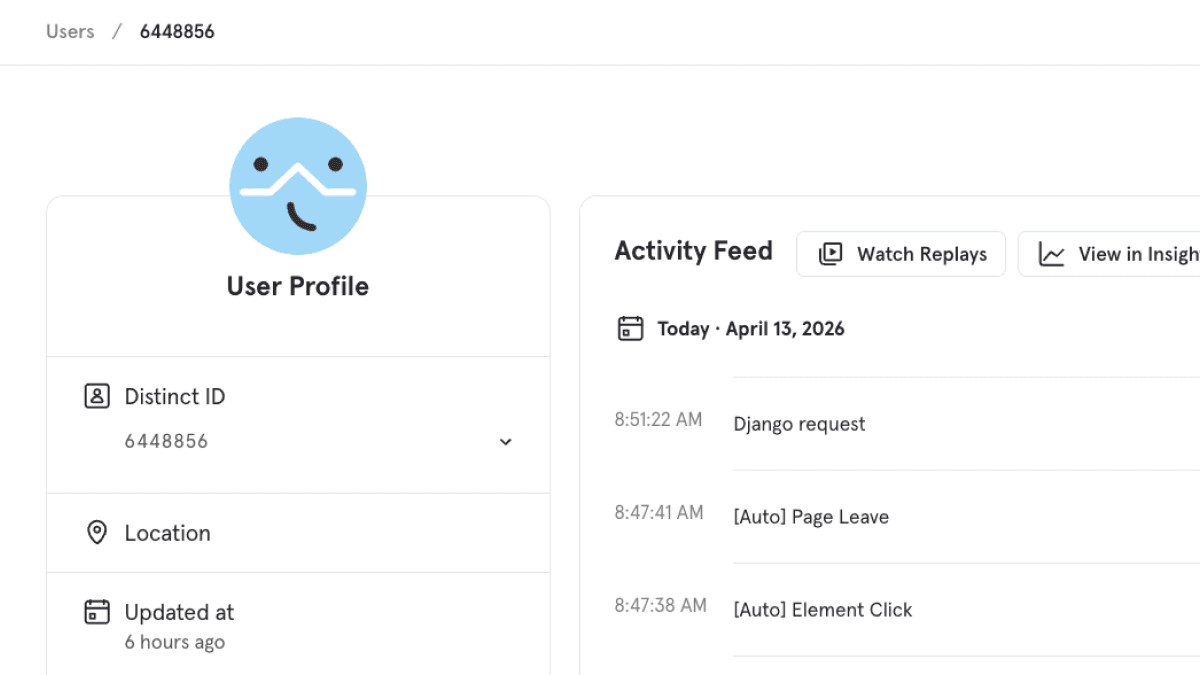Open the Django request event

tap(799, 424)
